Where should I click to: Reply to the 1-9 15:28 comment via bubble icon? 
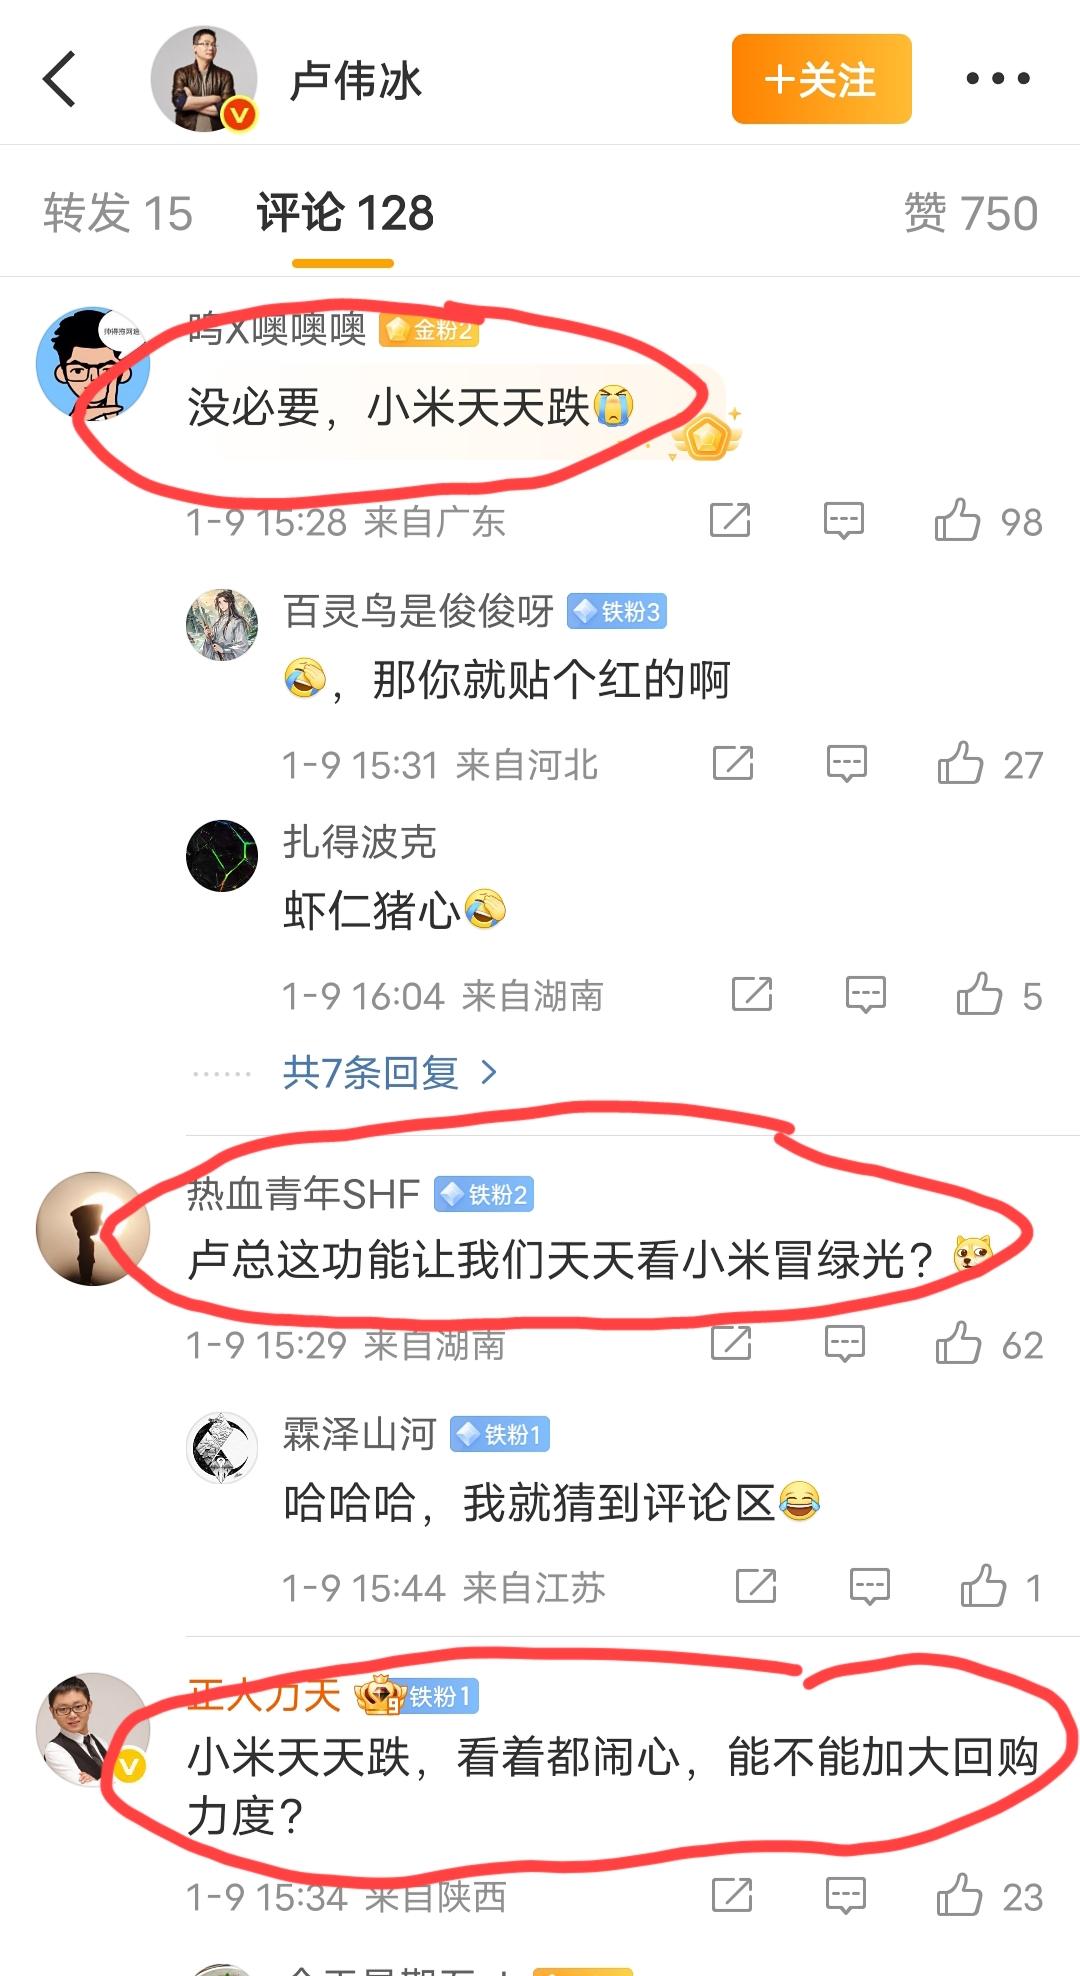[x=844, y=521]
